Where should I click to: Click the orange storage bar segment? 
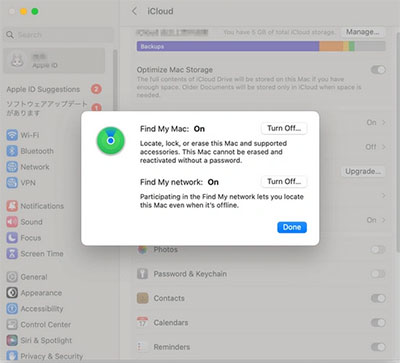[331, 46]
